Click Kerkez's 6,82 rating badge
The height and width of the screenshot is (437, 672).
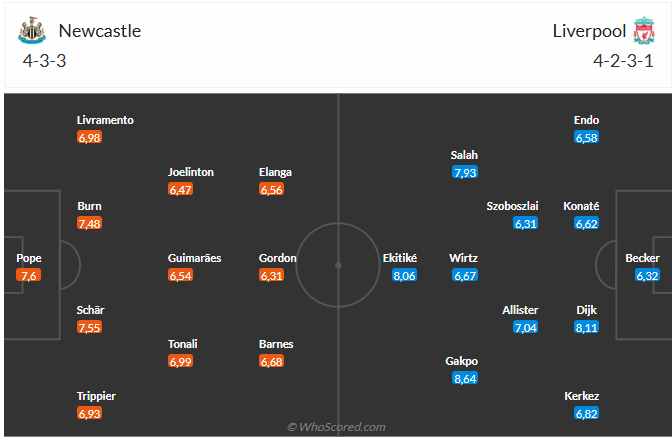[x=587, y=413]
